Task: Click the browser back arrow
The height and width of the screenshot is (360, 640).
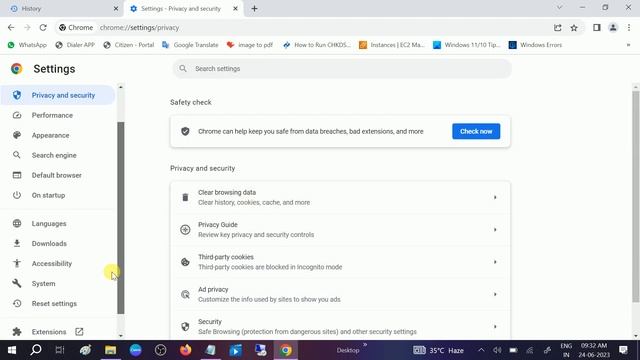Action: (x=11, y=27)
